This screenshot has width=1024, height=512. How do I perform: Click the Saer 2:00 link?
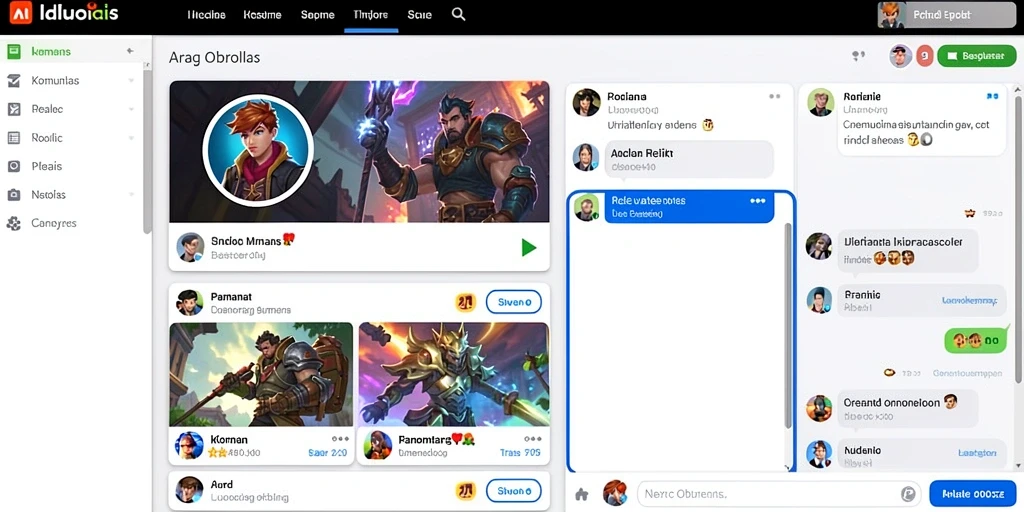tap(327, 453)
